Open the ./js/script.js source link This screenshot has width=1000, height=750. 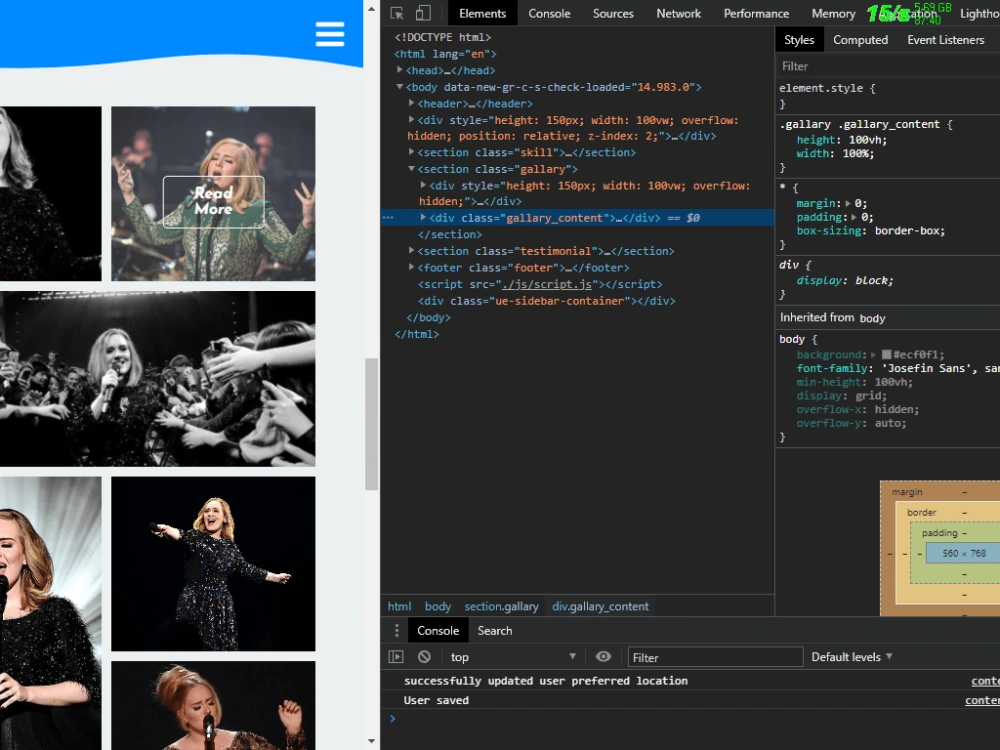coord(547,284)
